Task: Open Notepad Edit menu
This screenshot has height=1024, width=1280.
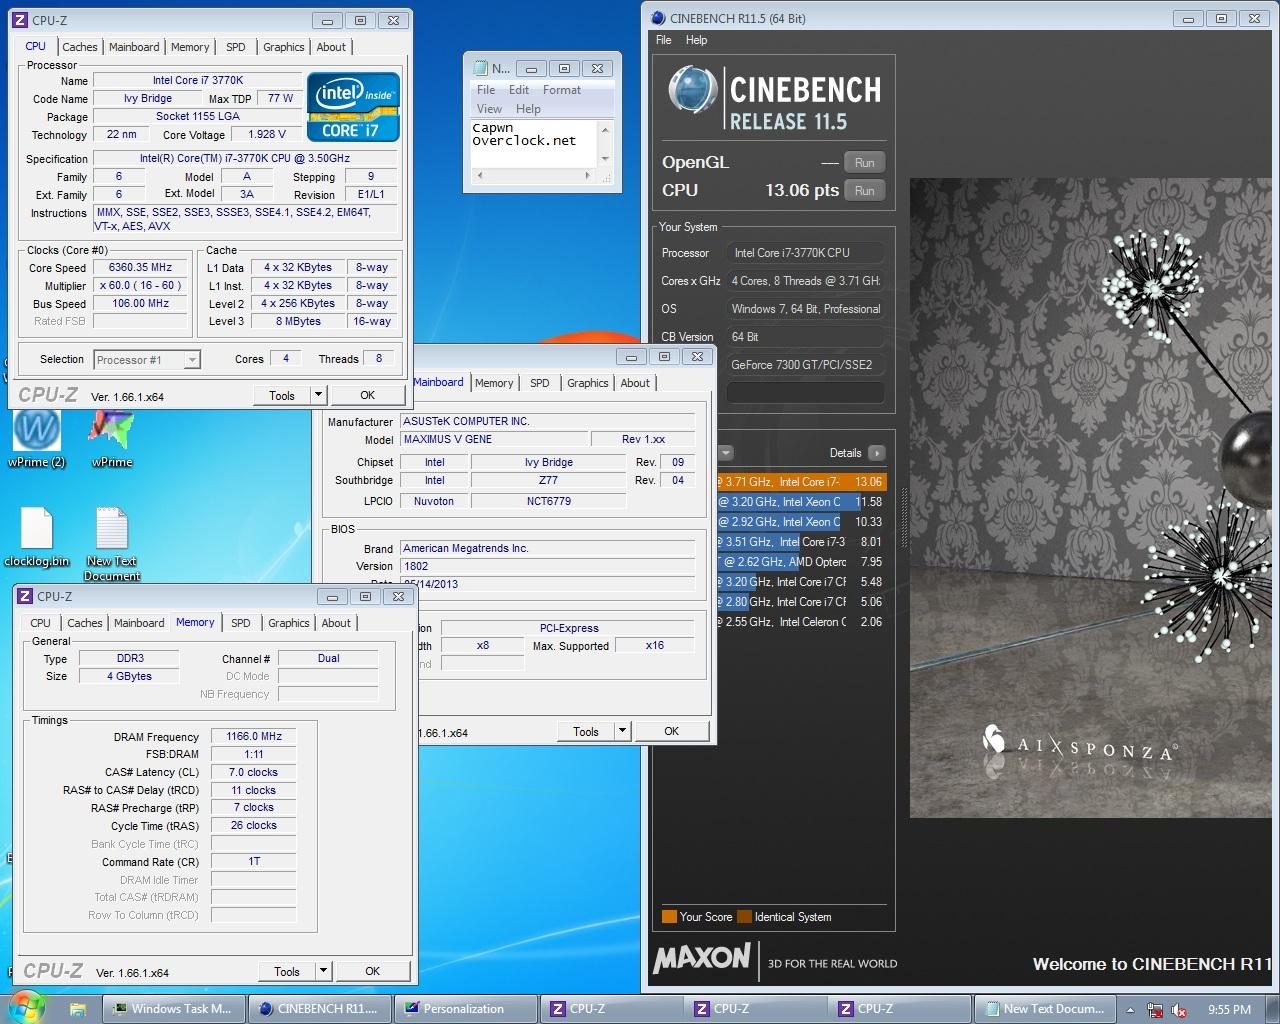Action: [x=519, y=90]
